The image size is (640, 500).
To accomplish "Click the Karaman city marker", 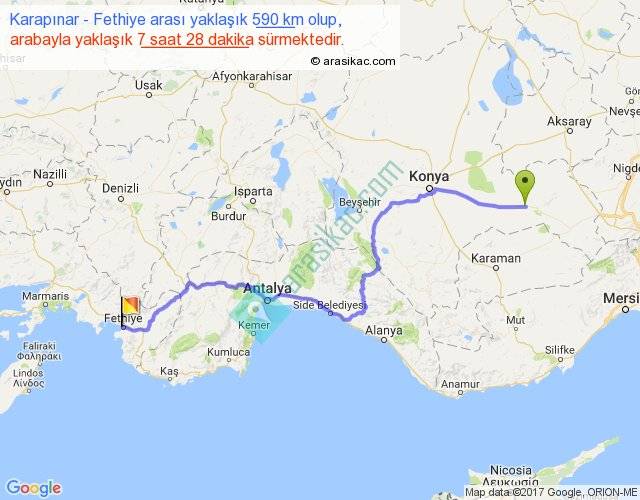I will (x=496, y=268).
